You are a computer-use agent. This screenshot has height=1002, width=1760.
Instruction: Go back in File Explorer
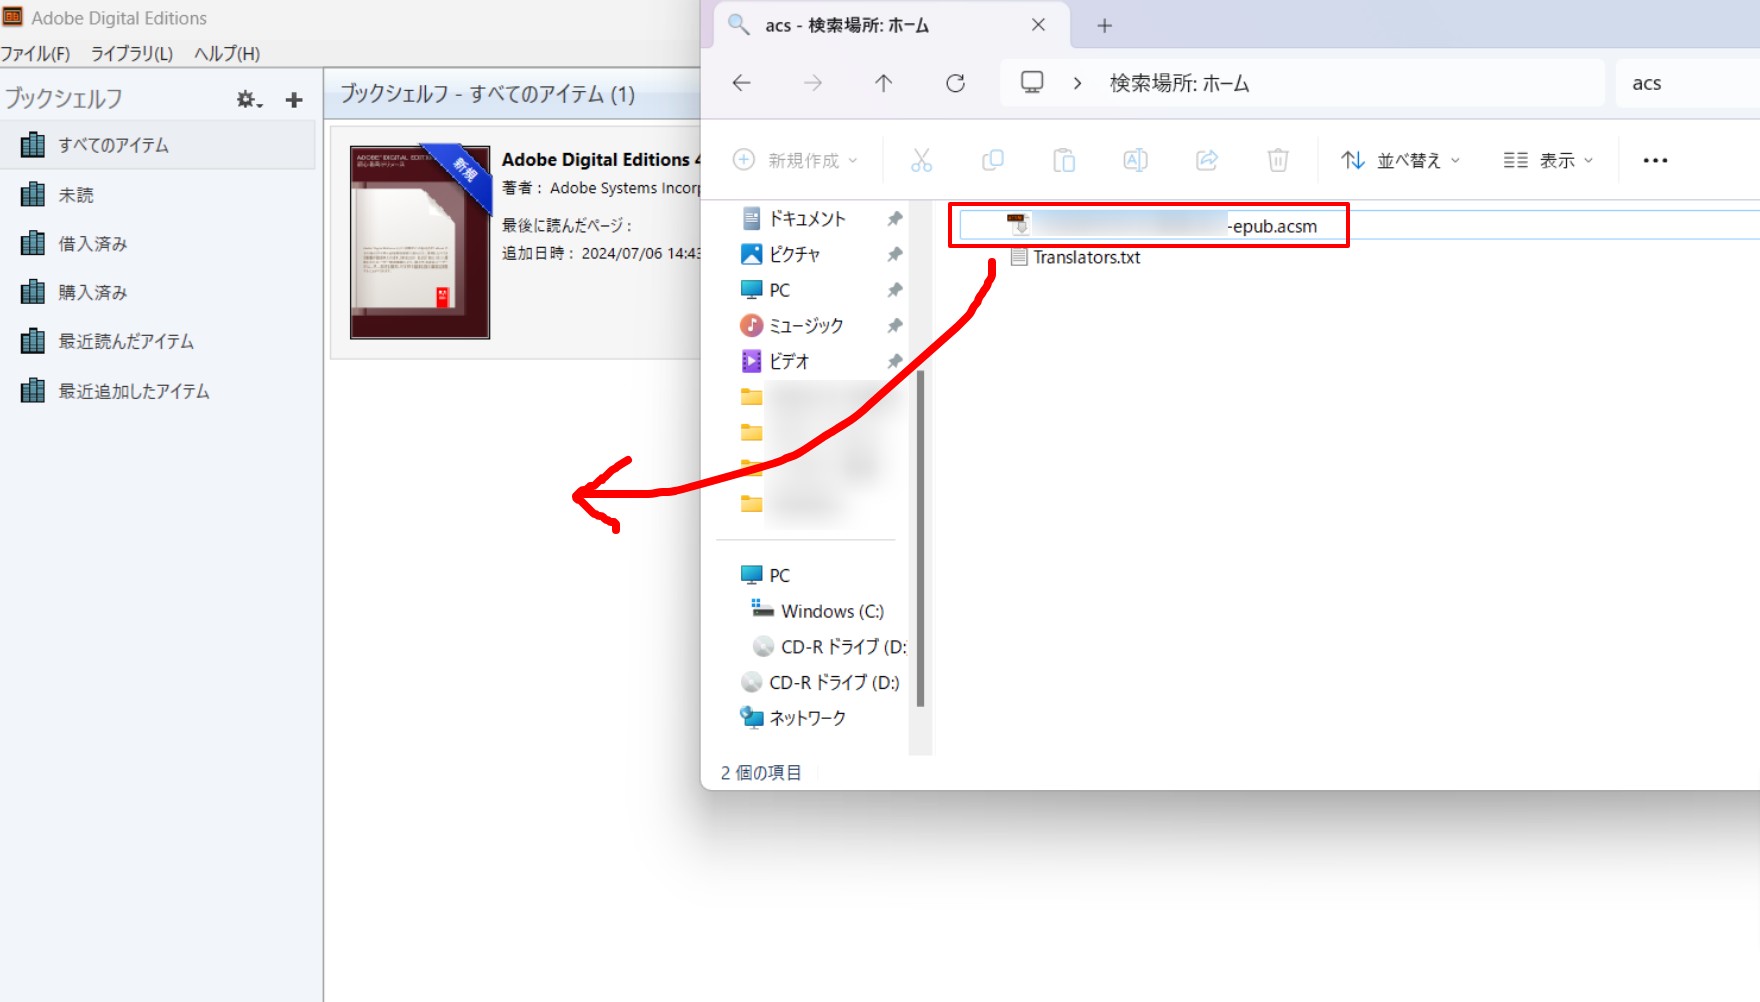coord(742,83)
